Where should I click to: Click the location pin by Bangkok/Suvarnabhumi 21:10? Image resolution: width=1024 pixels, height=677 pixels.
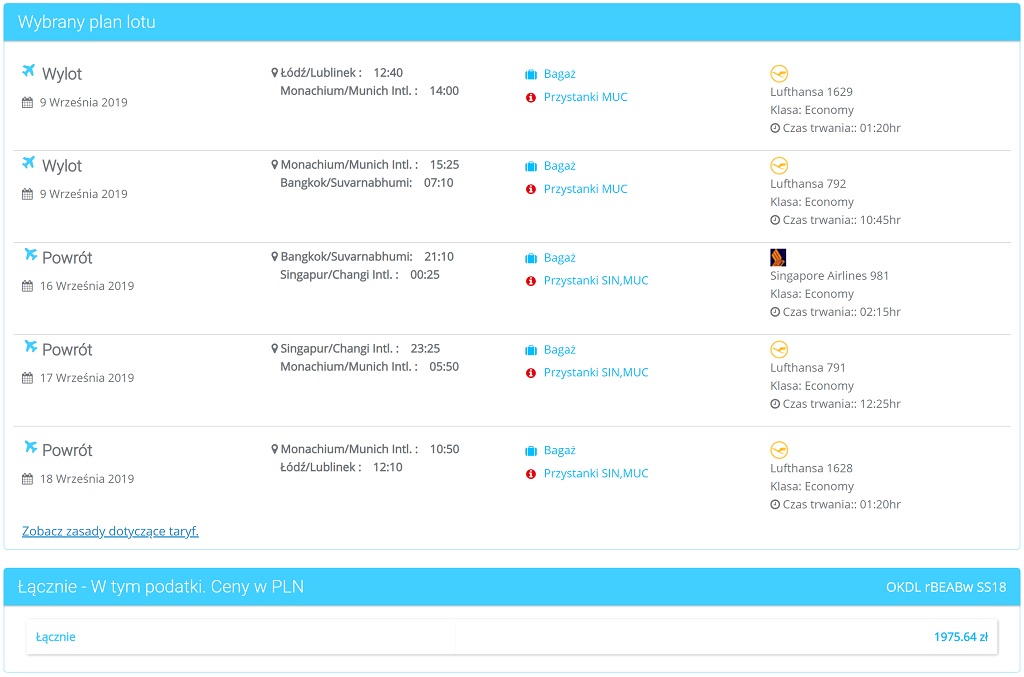pos(274,257)
